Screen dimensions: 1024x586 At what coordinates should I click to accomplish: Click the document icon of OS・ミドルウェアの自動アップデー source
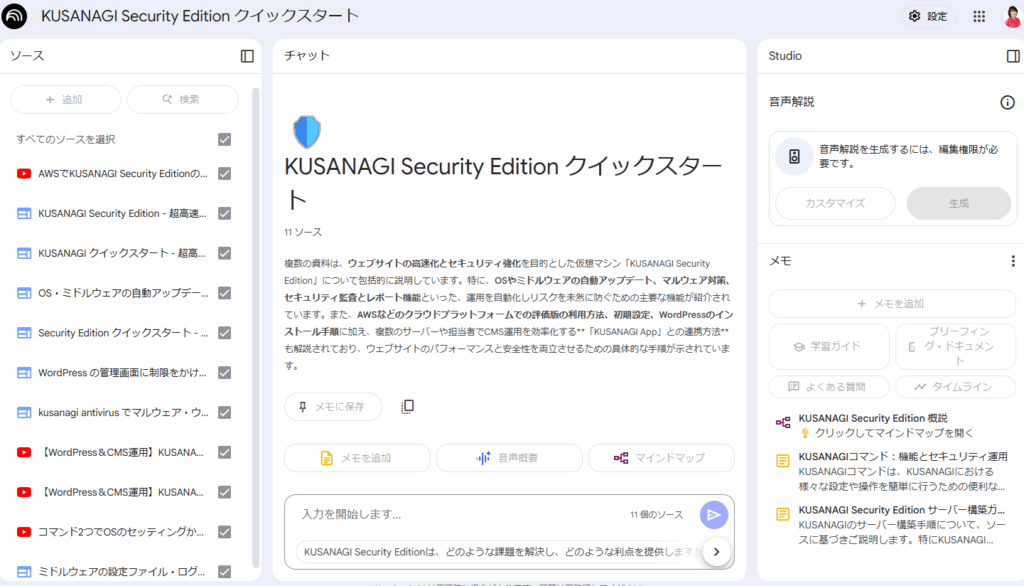click(24, 293)
